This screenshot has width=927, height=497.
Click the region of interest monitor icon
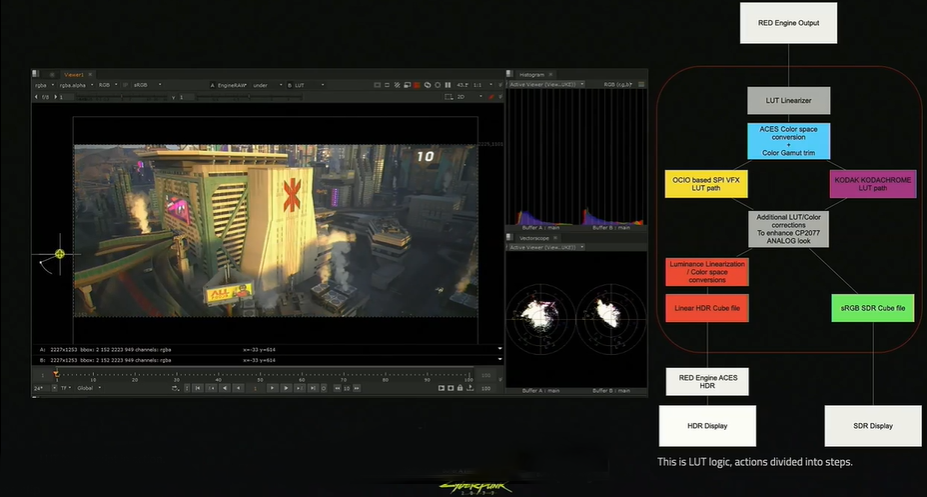(407, 85)
